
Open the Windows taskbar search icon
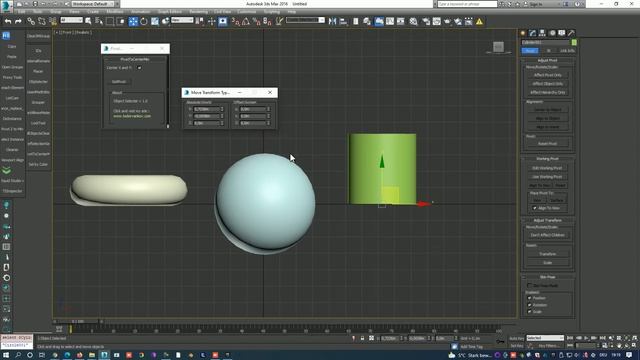[x=18, y=355]
